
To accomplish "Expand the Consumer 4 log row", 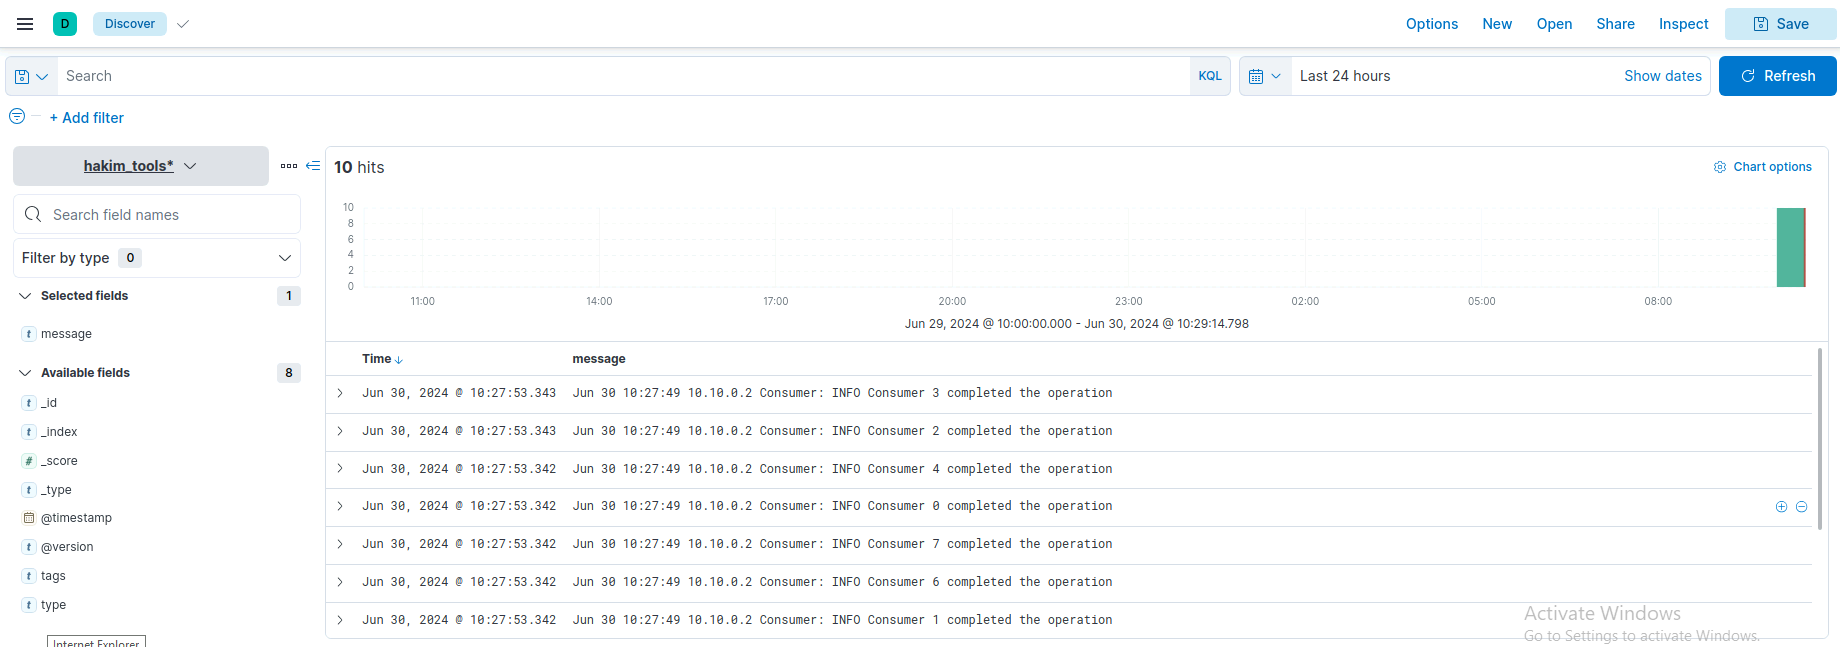I will coord(340,469).
